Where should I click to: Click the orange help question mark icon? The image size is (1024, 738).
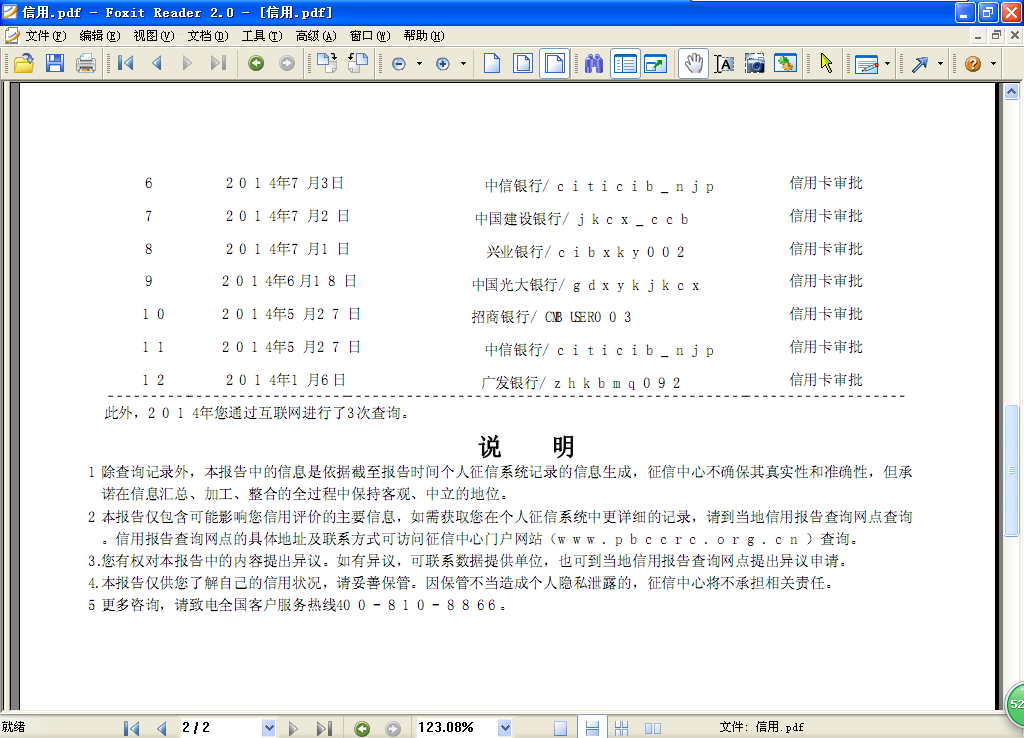973,63
